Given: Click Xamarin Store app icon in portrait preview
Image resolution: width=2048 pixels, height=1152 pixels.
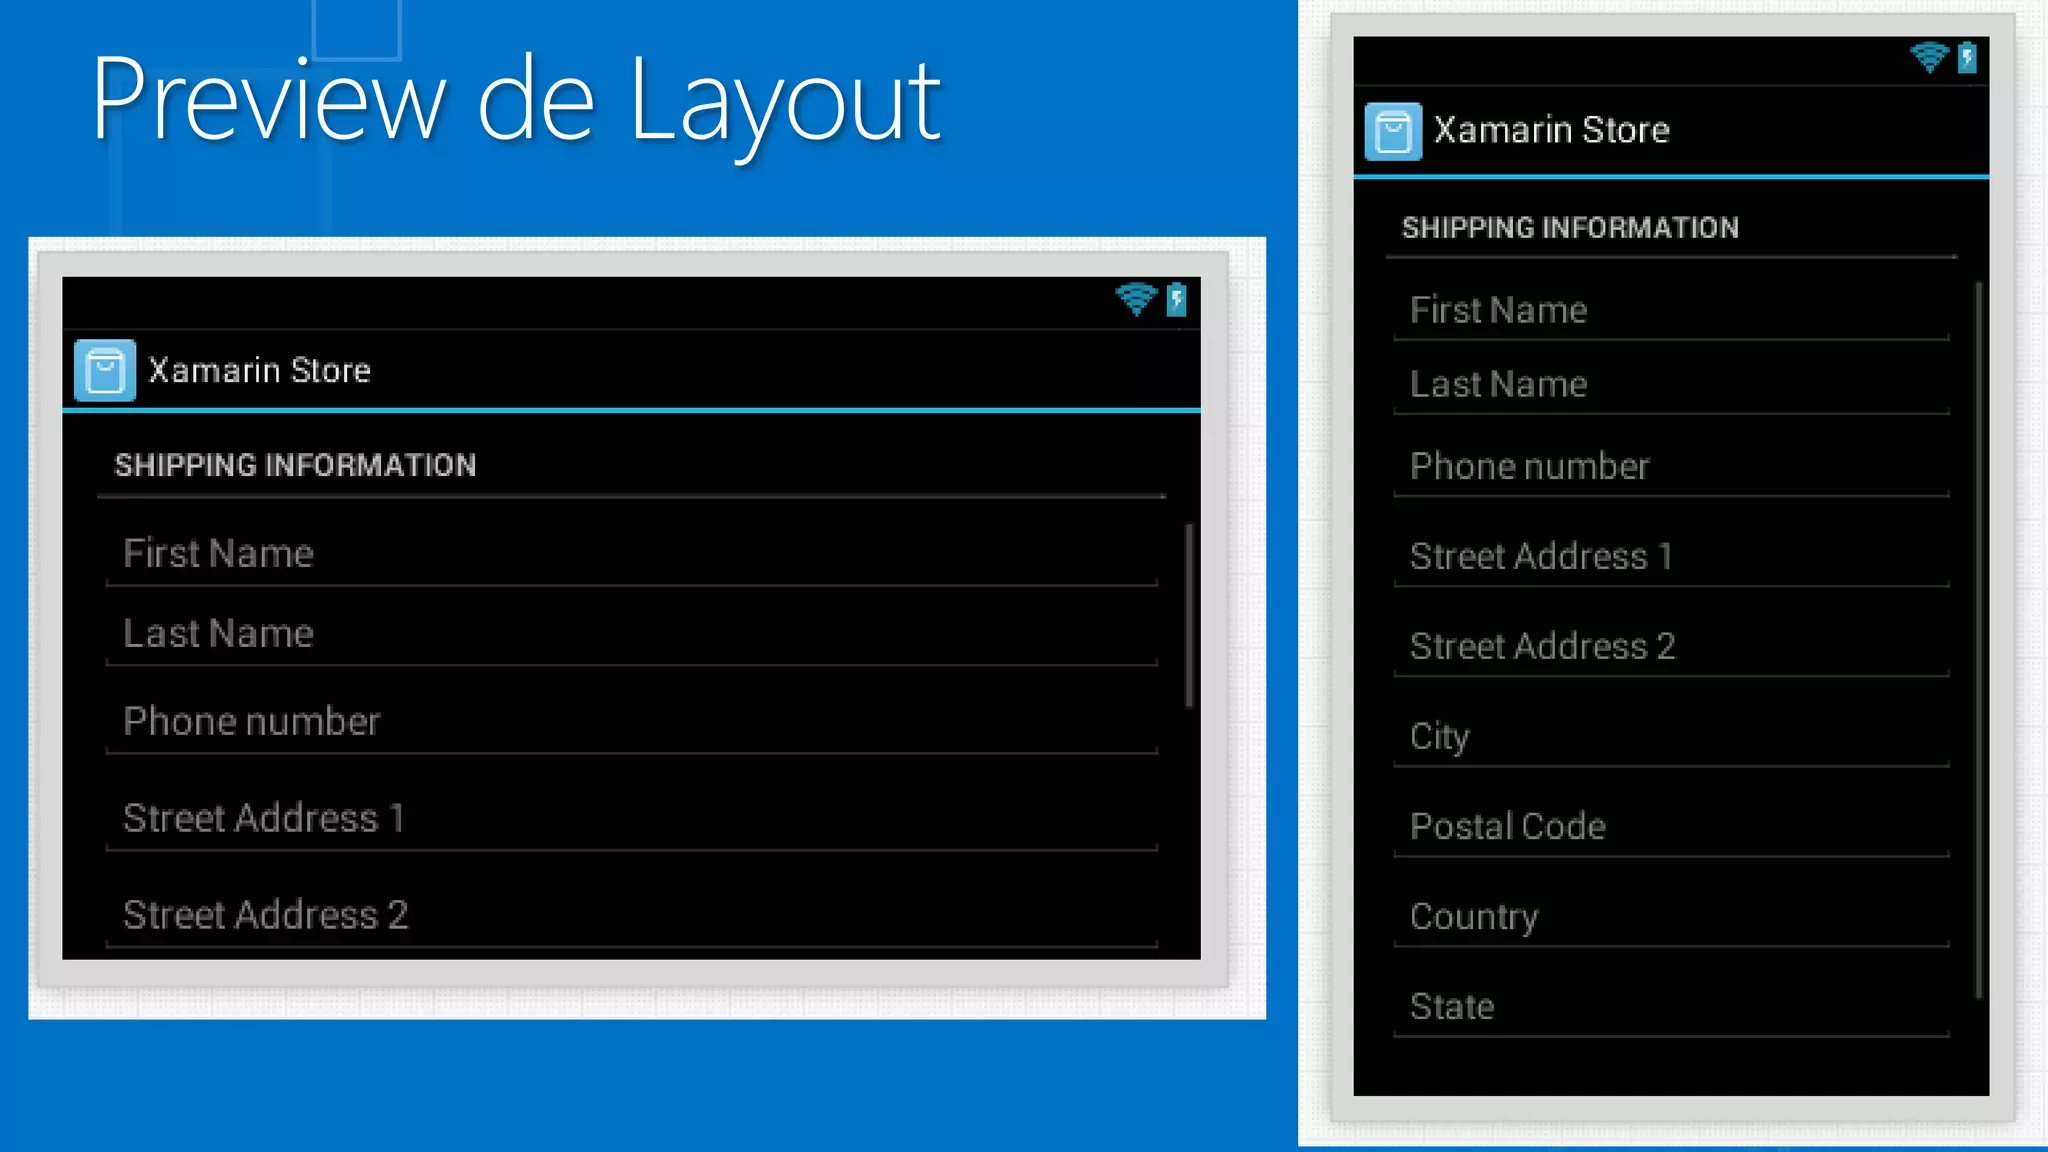Looking at the screenshot, I should point(1393,131).
